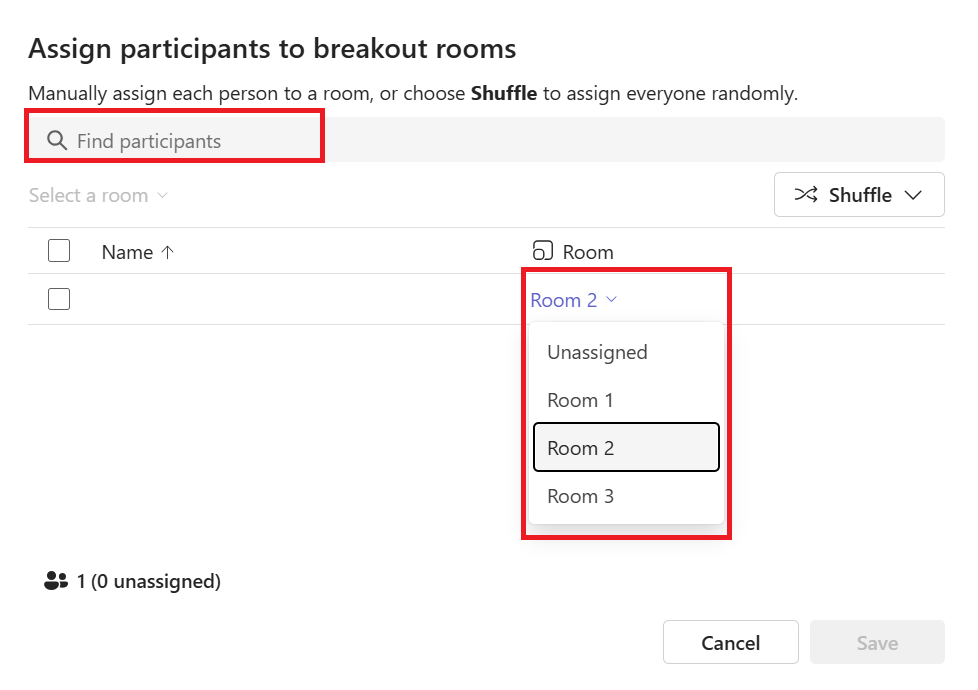Select Room 1 in the dropdown list
This screenshot has width=978, height=690.
pyautogui.click(x=580, y=400)
